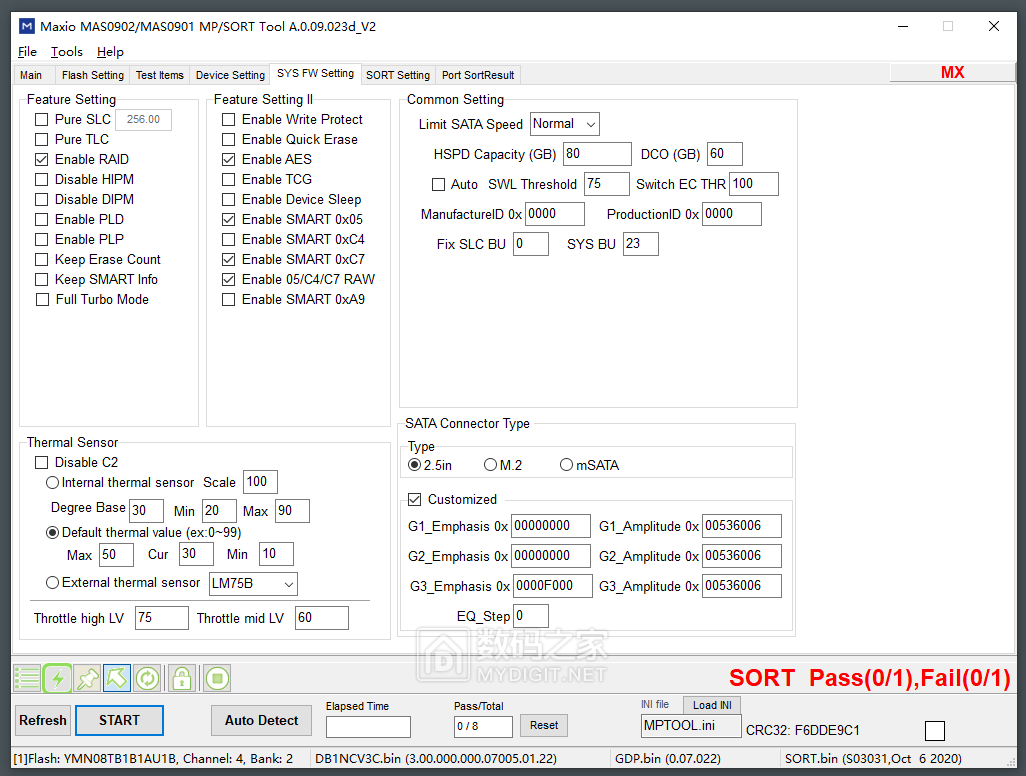Choose External thermal sensor radio
1026x776 pixels.
52,582
